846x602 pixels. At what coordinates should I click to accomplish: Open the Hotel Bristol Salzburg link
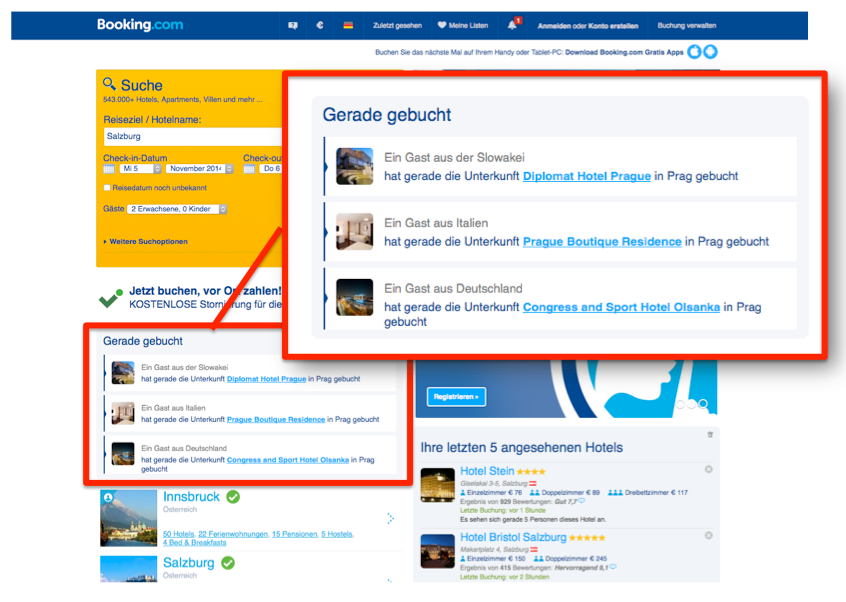tap(513, 537)
